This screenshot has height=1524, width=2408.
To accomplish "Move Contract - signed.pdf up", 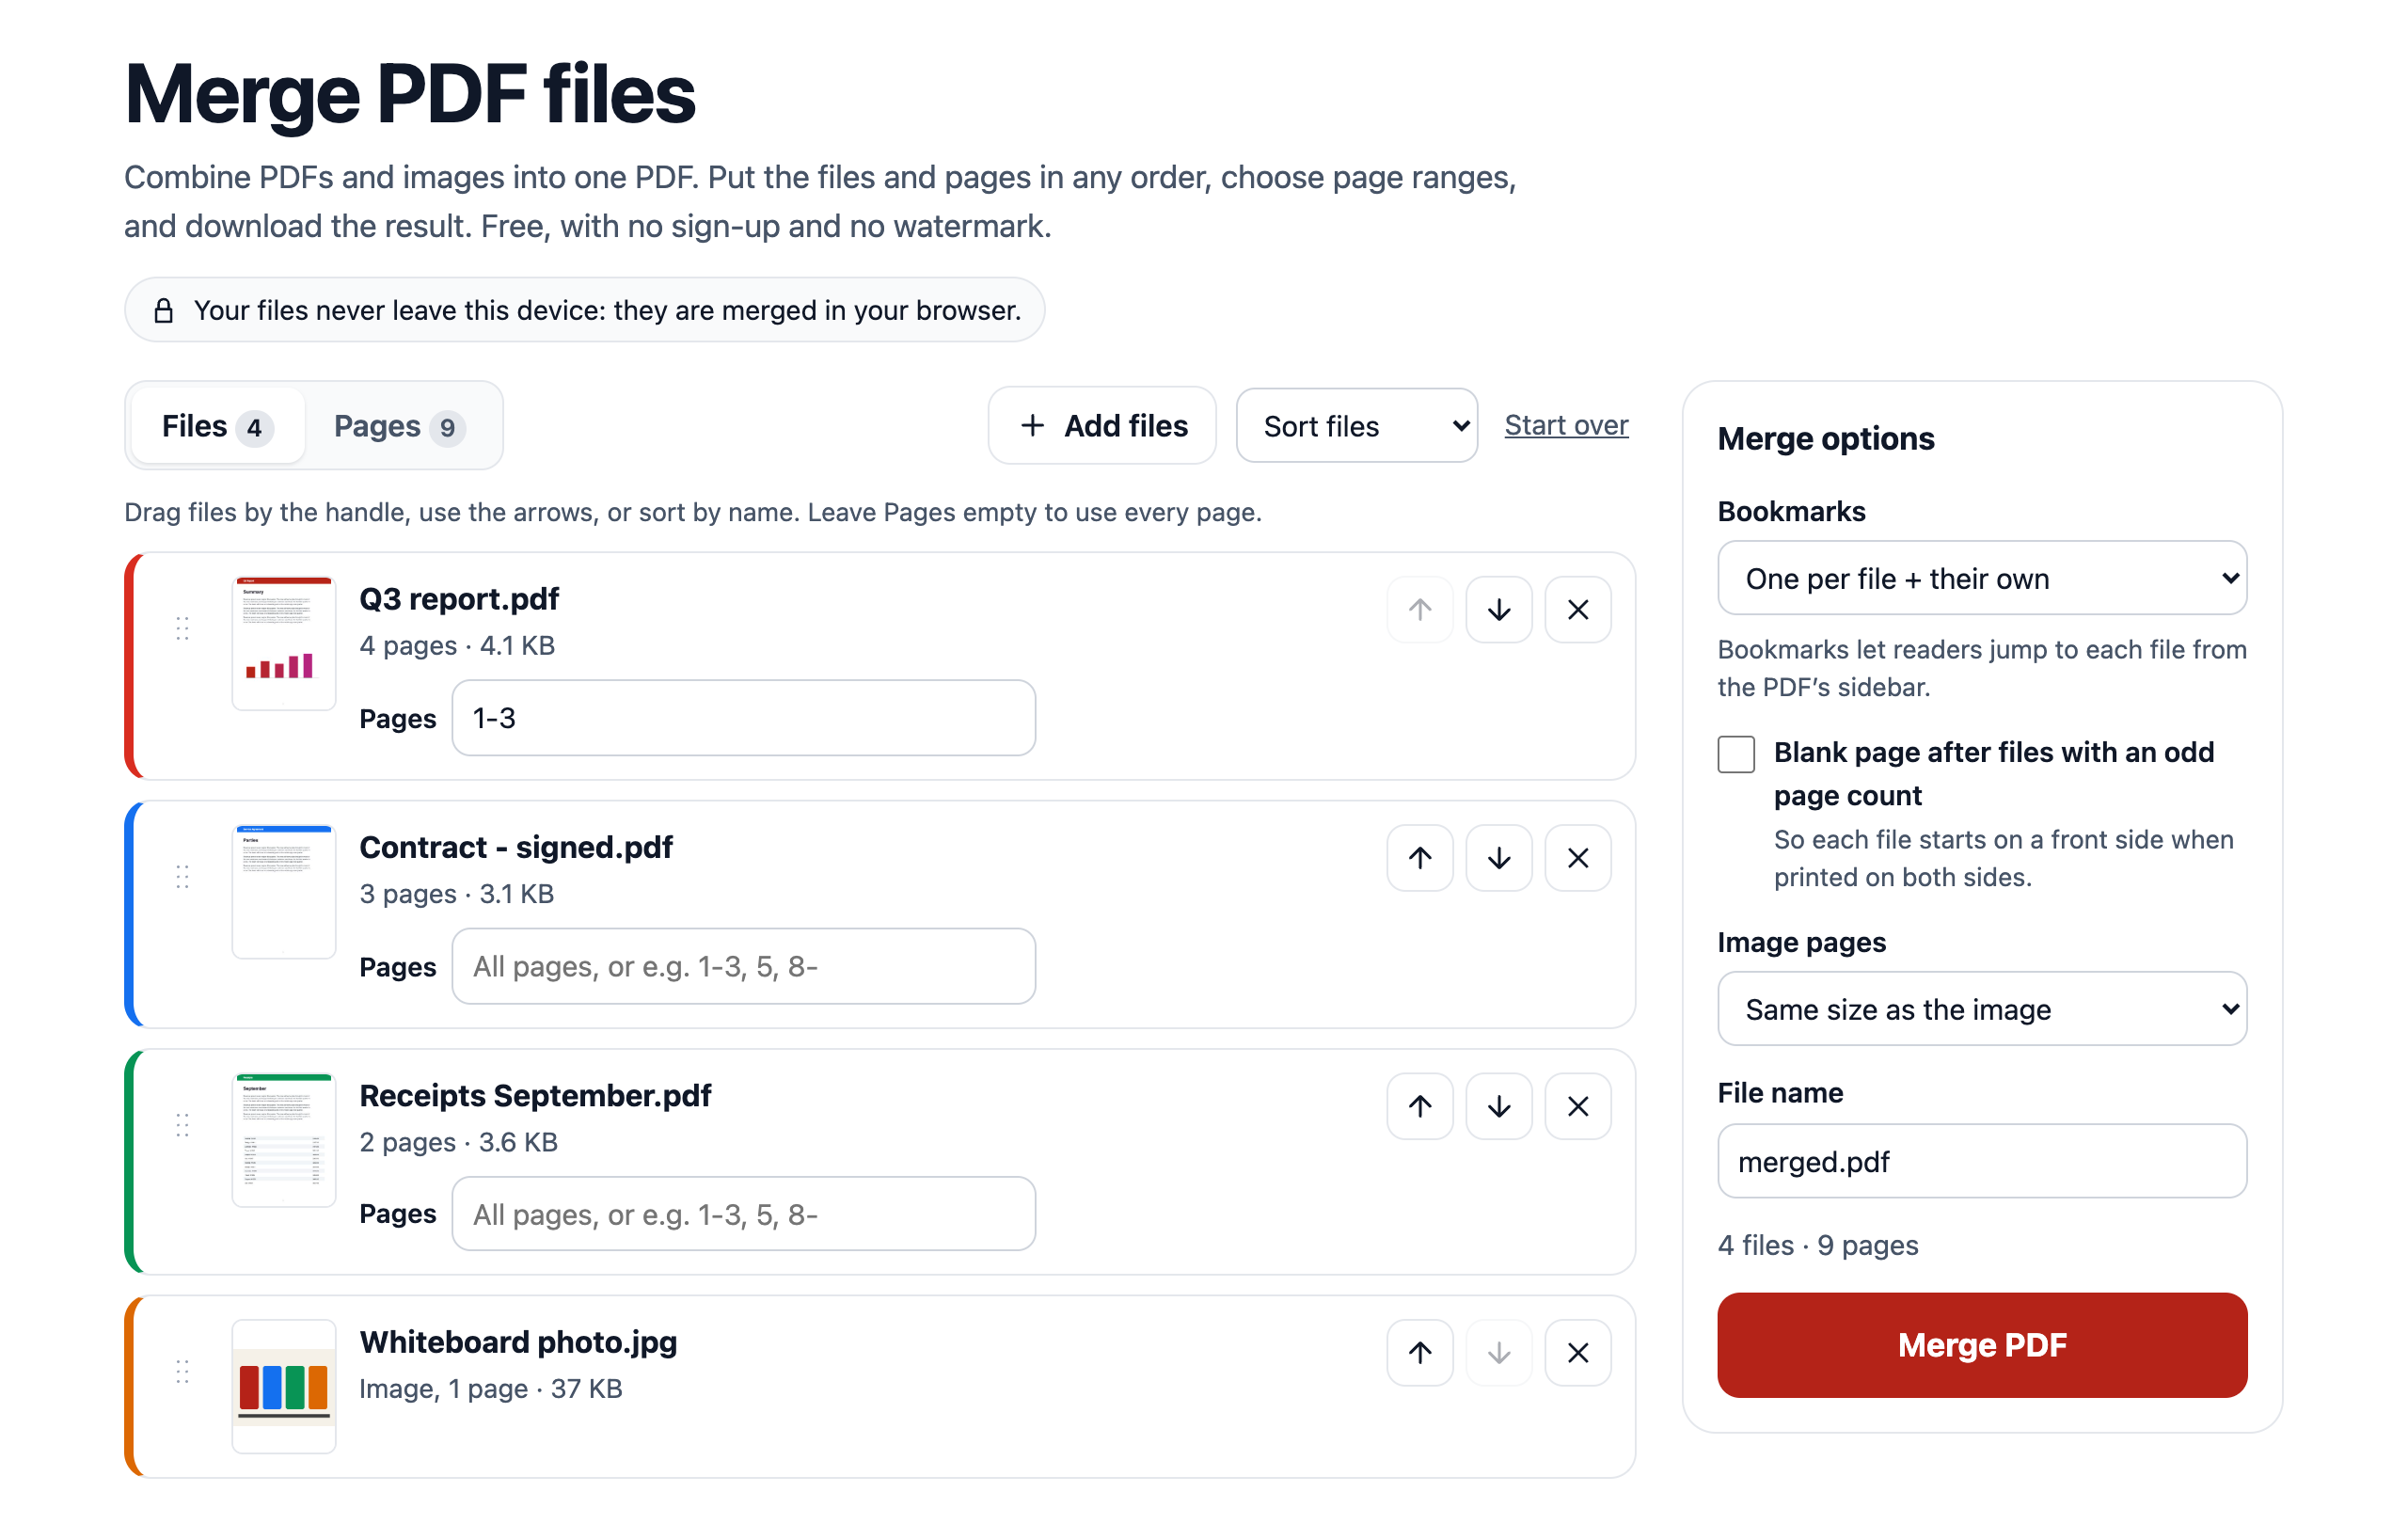I will [1419, 857].
